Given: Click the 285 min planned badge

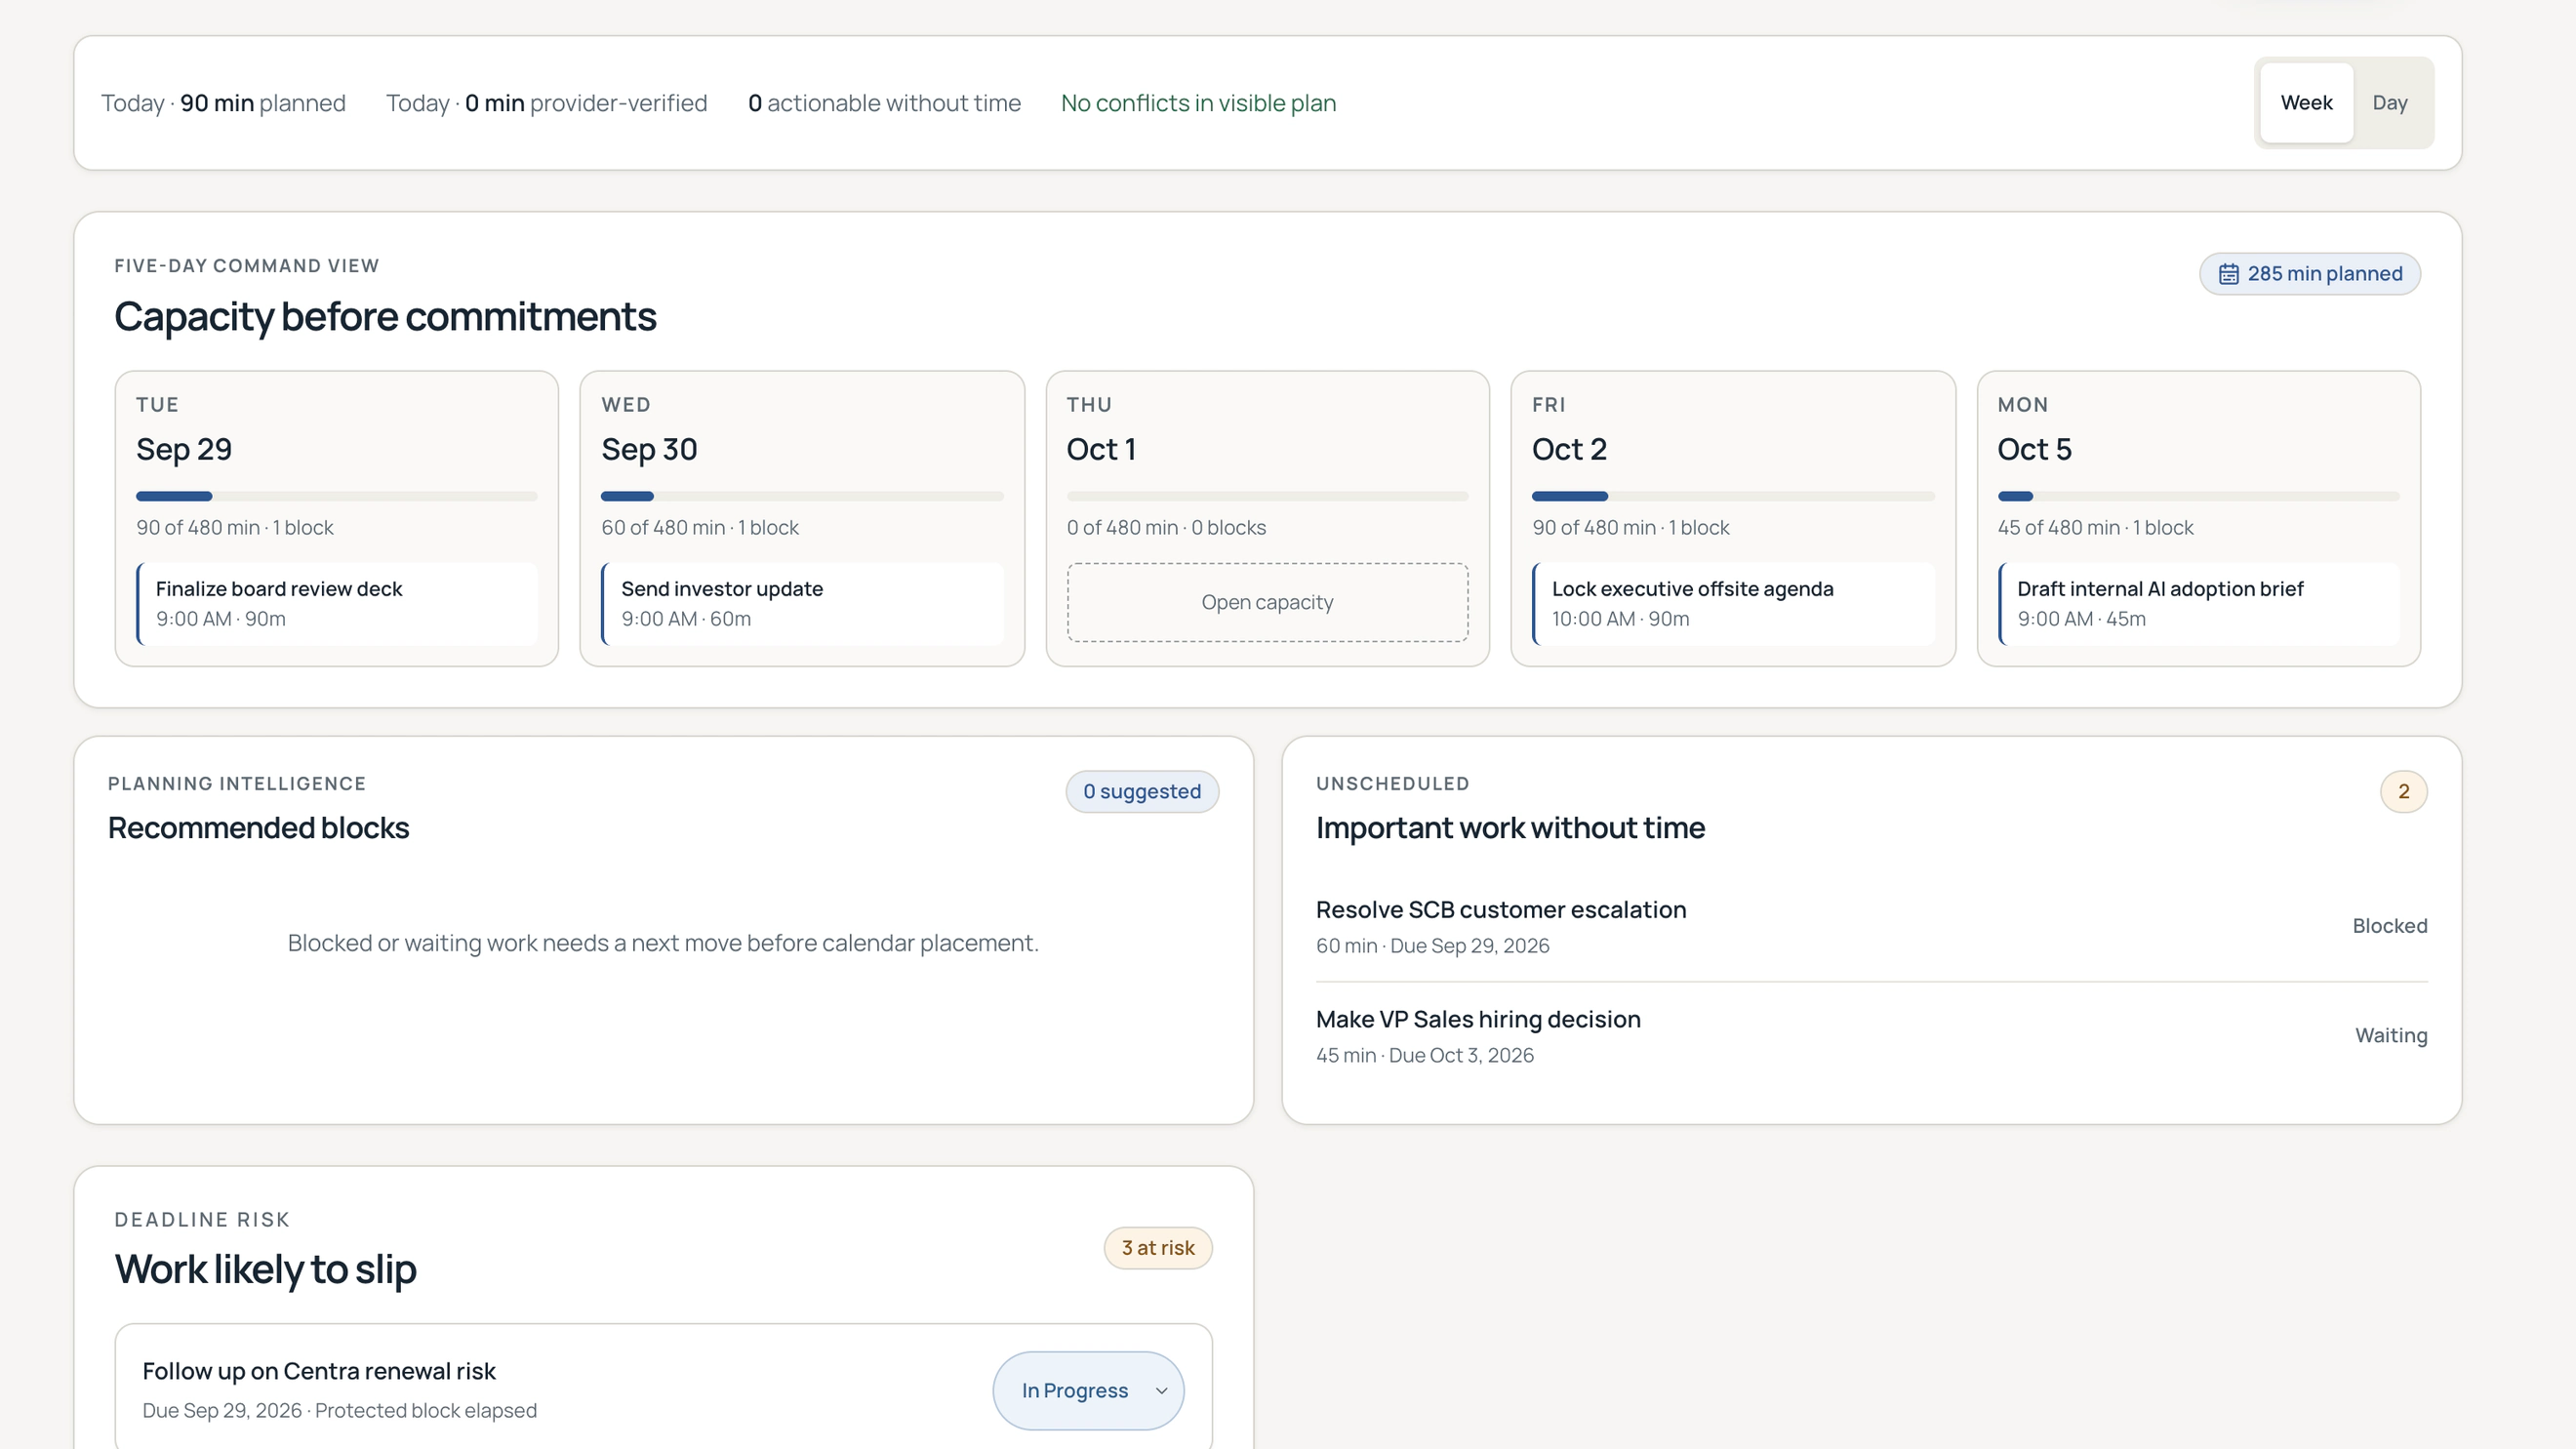Looking at the screenshot, I should pos(2309,274).
